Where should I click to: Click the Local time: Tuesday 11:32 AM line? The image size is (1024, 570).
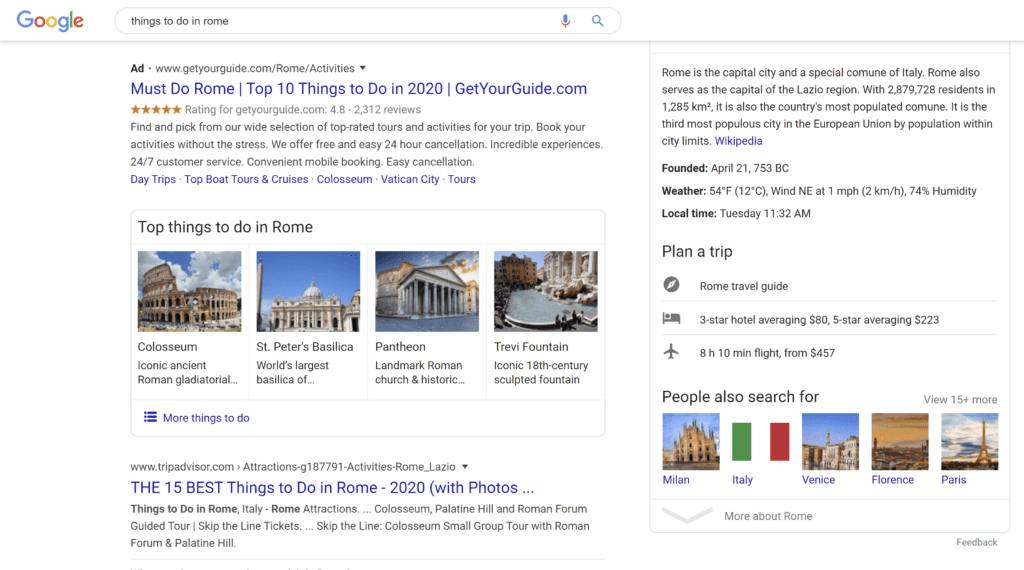click(736, 214)
